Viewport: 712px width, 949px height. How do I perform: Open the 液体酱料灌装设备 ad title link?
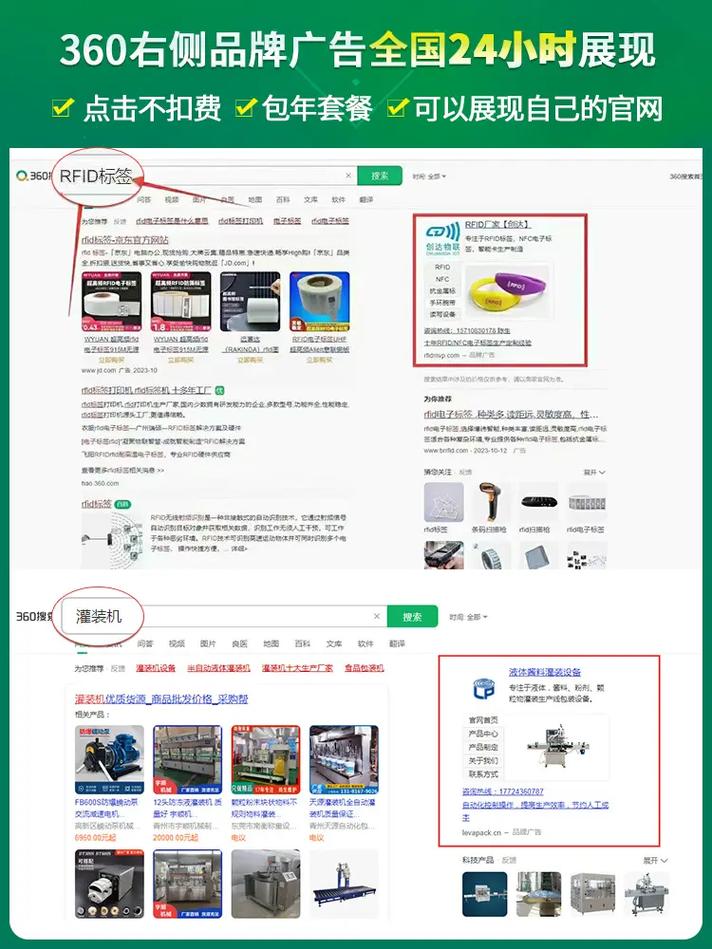coord(545,672)
